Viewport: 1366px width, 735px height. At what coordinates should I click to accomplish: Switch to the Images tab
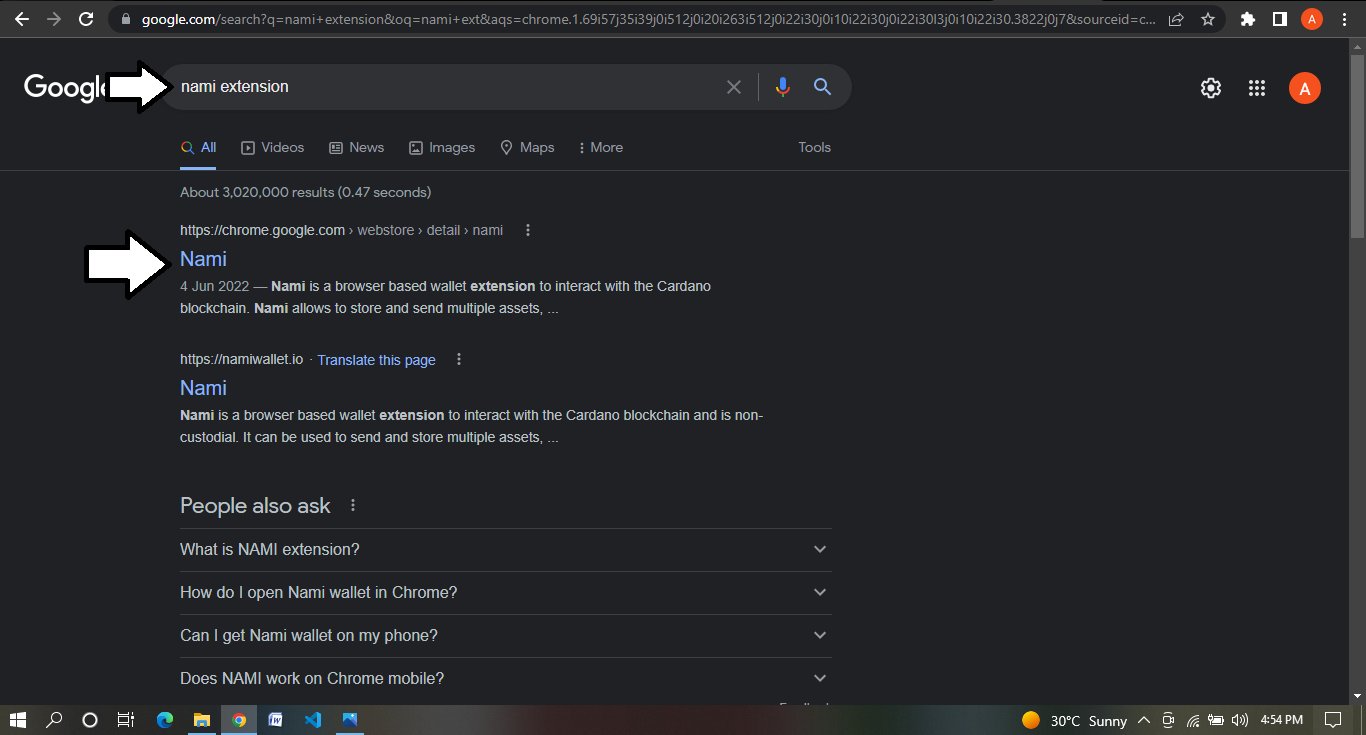click(x=442, y=147)
